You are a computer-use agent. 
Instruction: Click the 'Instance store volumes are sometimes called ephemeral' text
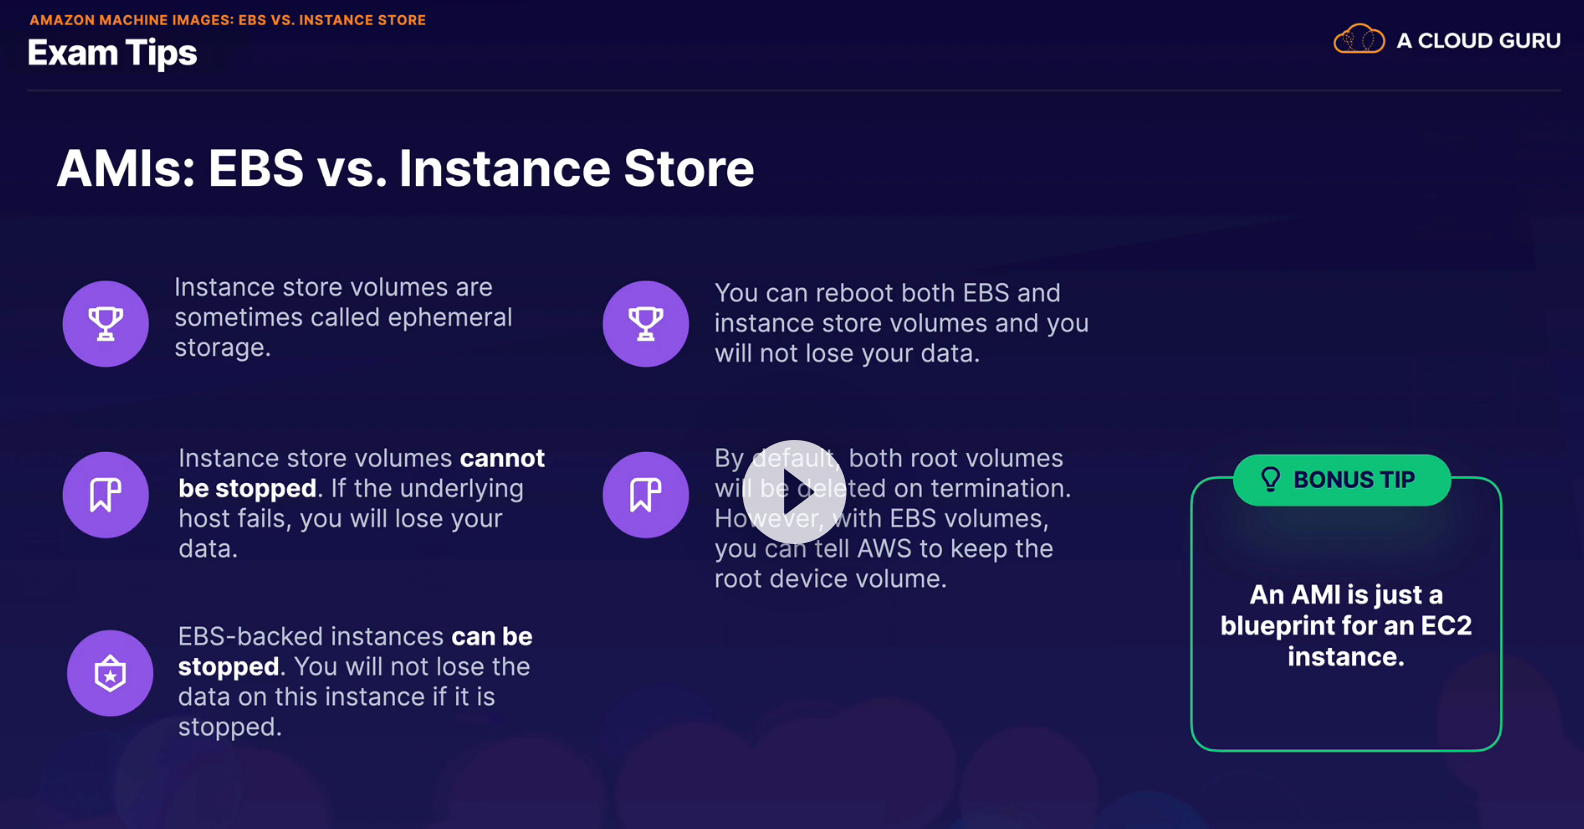[x=343, y=317]
